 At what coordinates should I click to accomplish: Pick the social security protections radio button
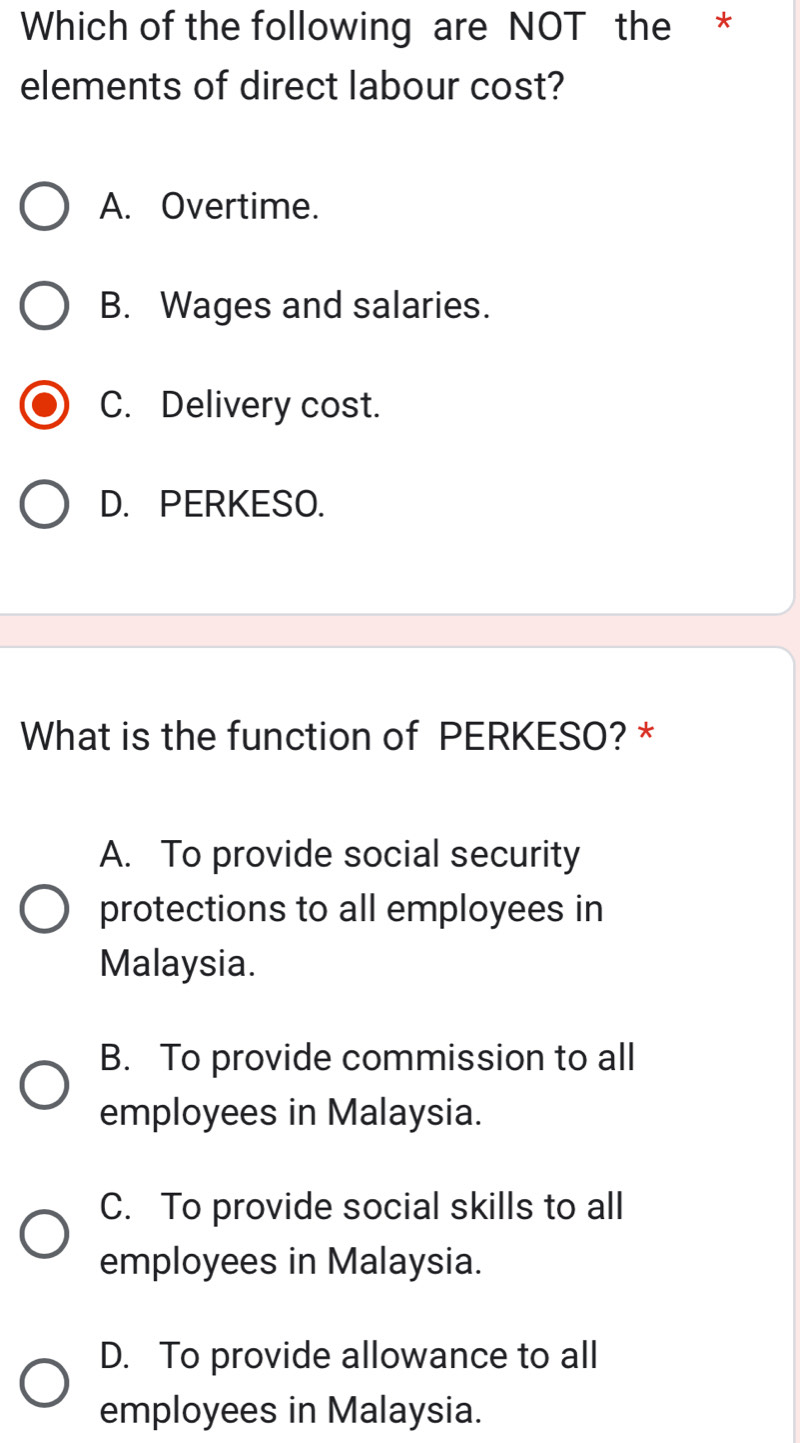pos(45,910)
